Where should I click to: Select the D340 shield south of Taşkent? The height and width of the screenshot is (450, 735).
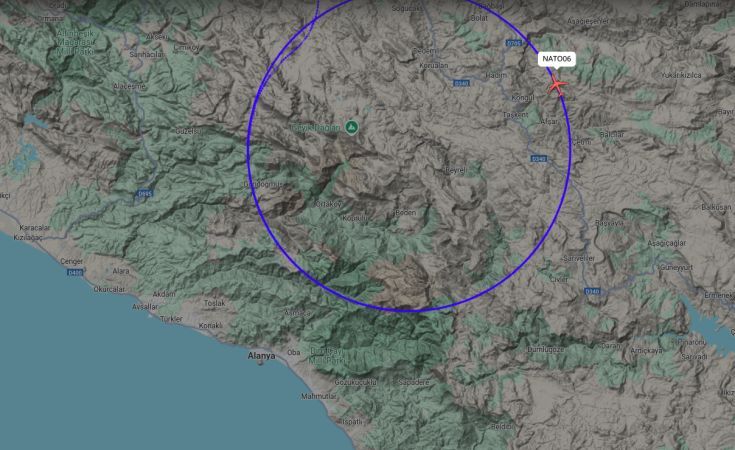[539, 159]
